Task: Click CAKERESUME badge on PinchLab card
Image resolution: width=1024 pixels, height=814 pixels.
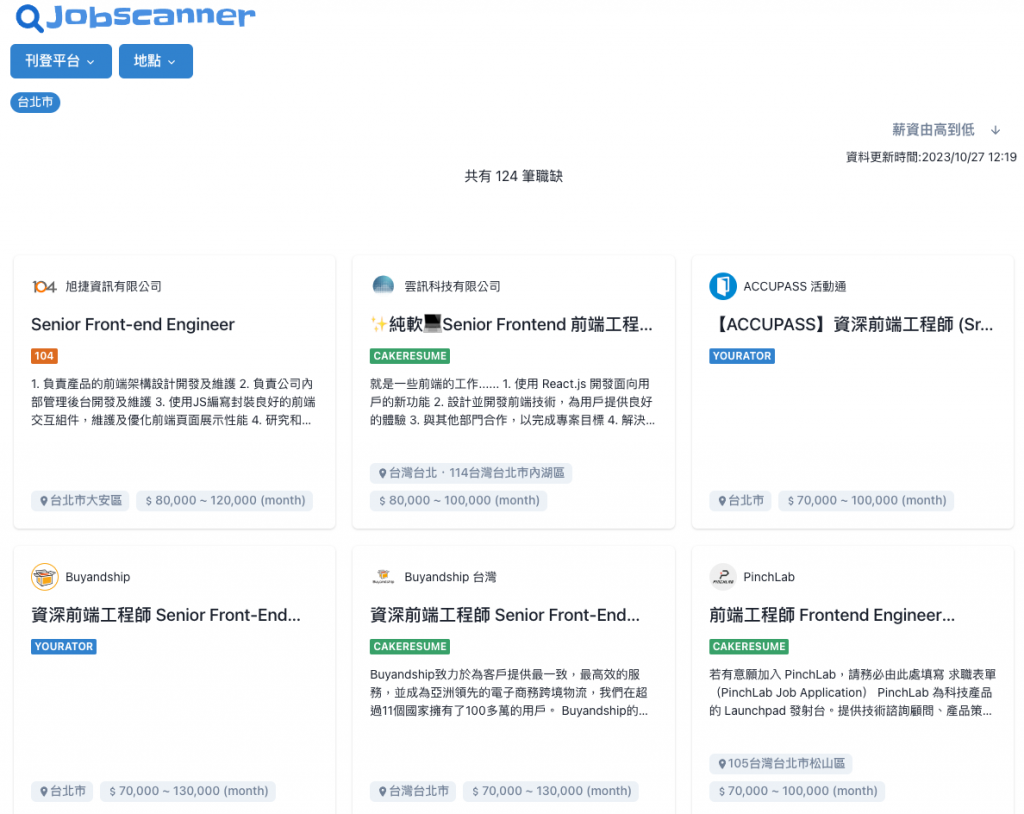Action: point(748,646)
